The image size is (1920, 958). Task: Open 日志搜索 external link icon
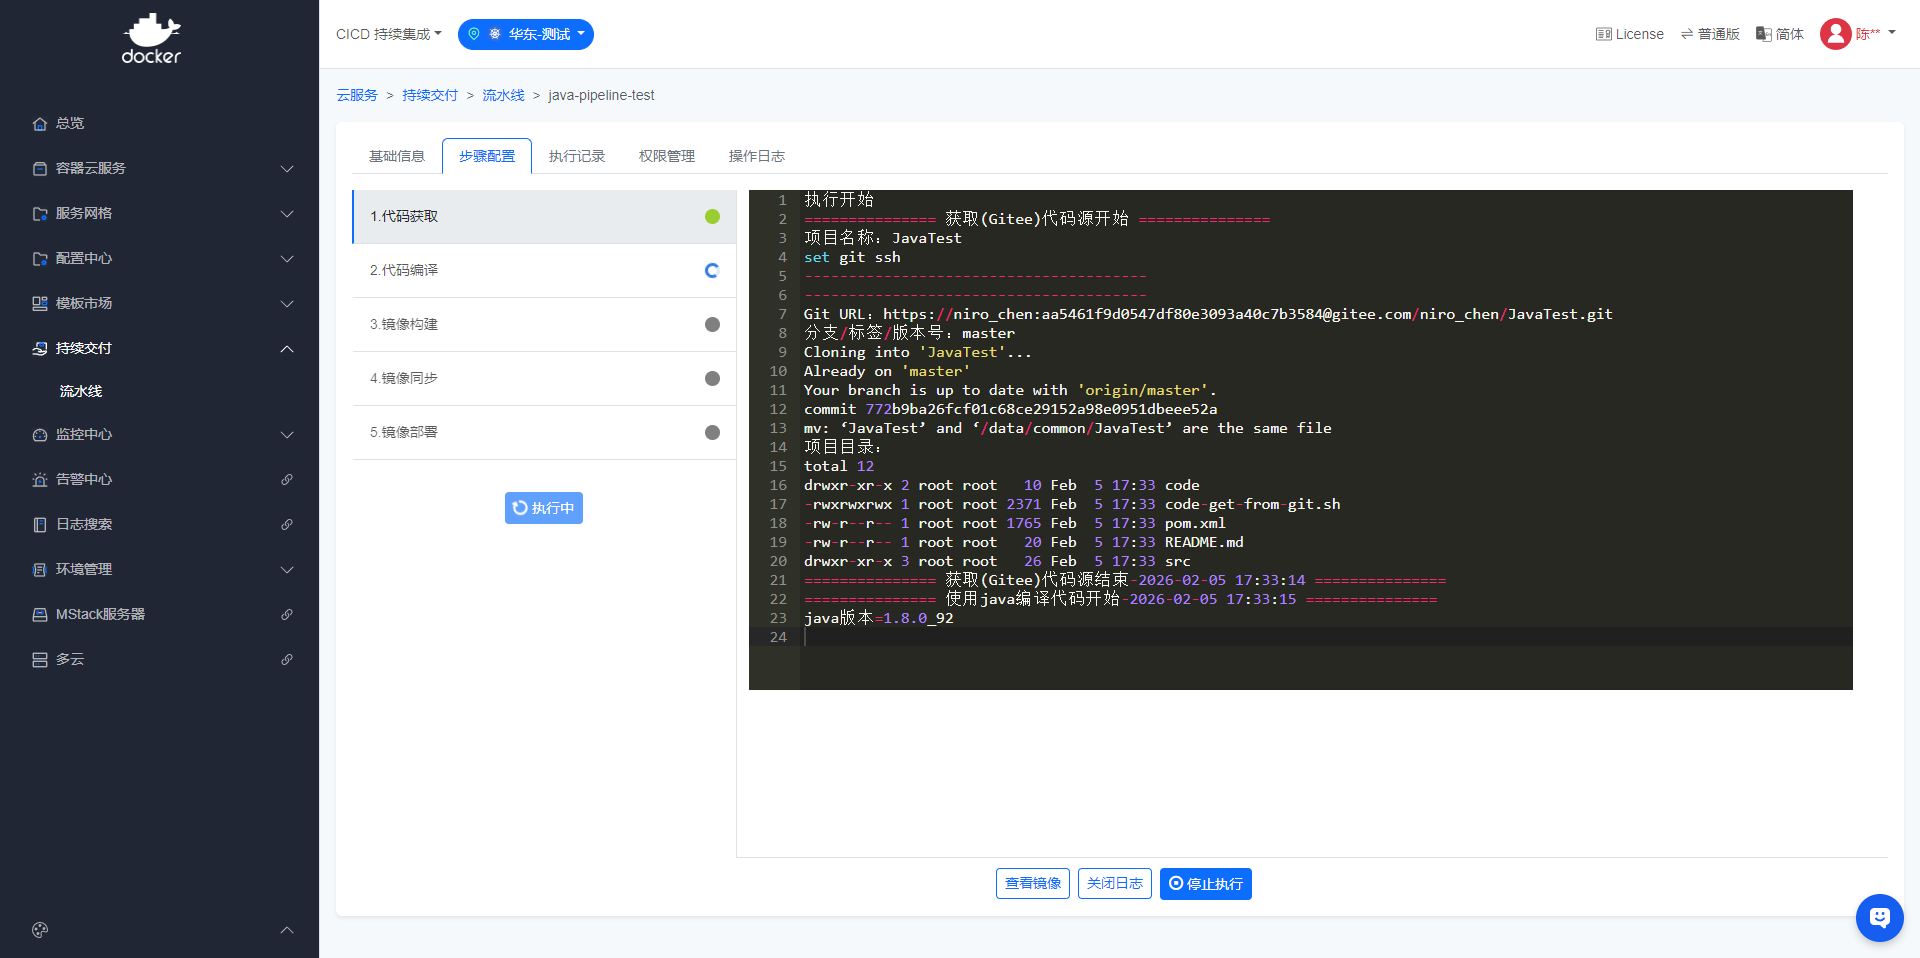pos(287,525)
